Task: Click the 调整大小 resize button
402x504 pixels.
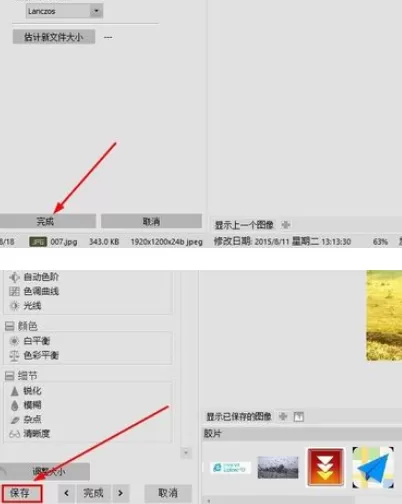Action: coord(45,471)
